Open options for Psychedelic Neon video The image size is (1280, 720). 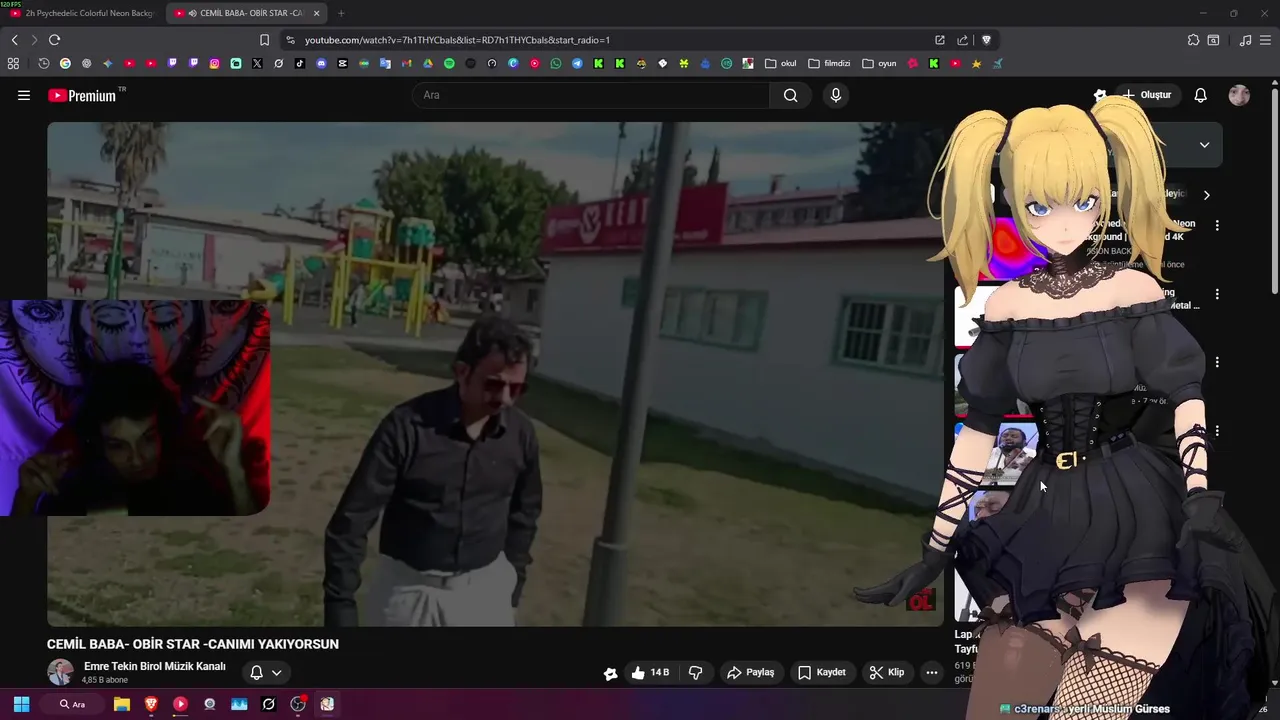[1217, 226]
